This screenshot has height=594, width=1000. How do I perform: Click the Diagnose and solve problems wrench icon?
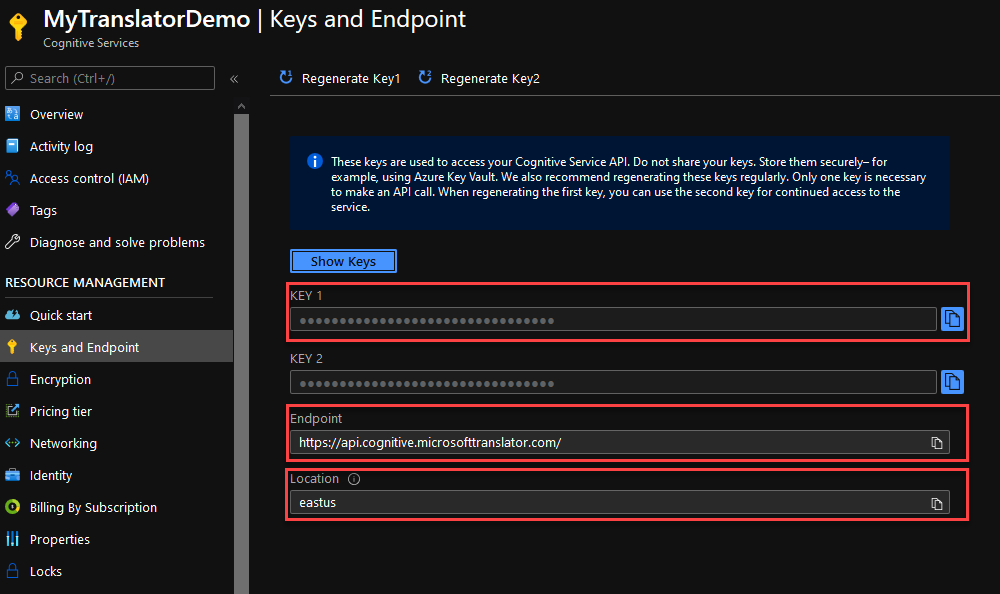click(12, 242)
